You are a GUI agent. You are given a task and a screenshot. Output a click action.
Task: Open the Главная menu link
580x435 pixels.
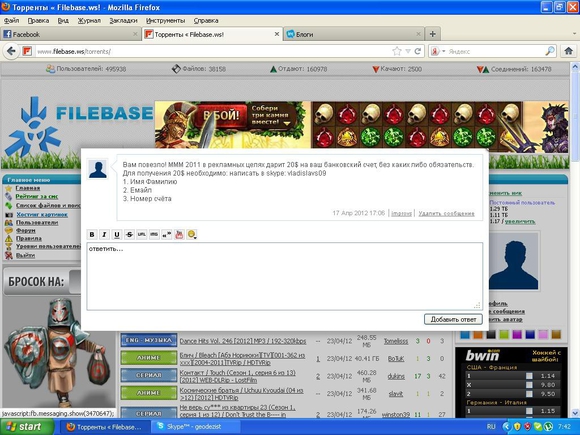pyautogui.click(x=28, y=188)
